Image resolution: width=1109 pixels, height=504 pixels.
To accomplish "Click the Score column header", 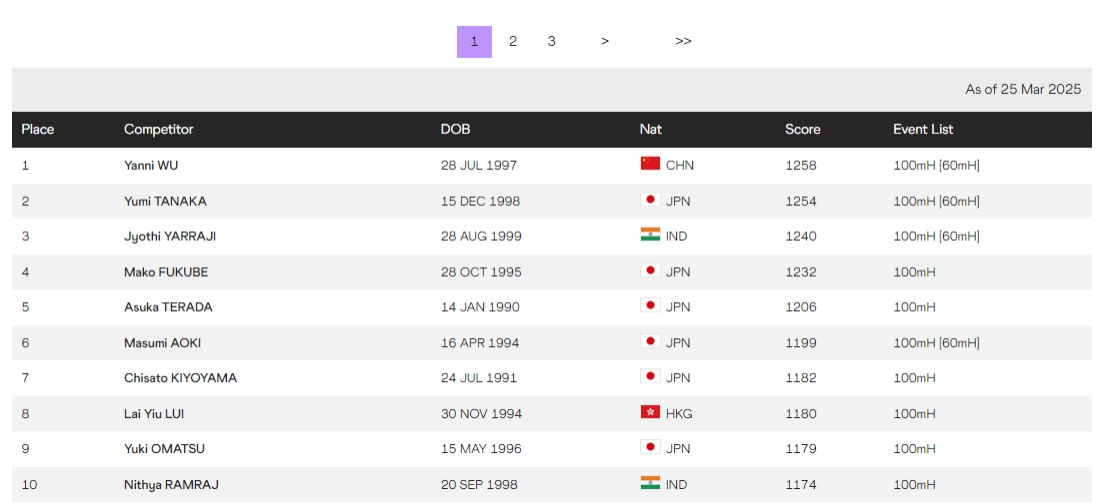I will [802, 129].
